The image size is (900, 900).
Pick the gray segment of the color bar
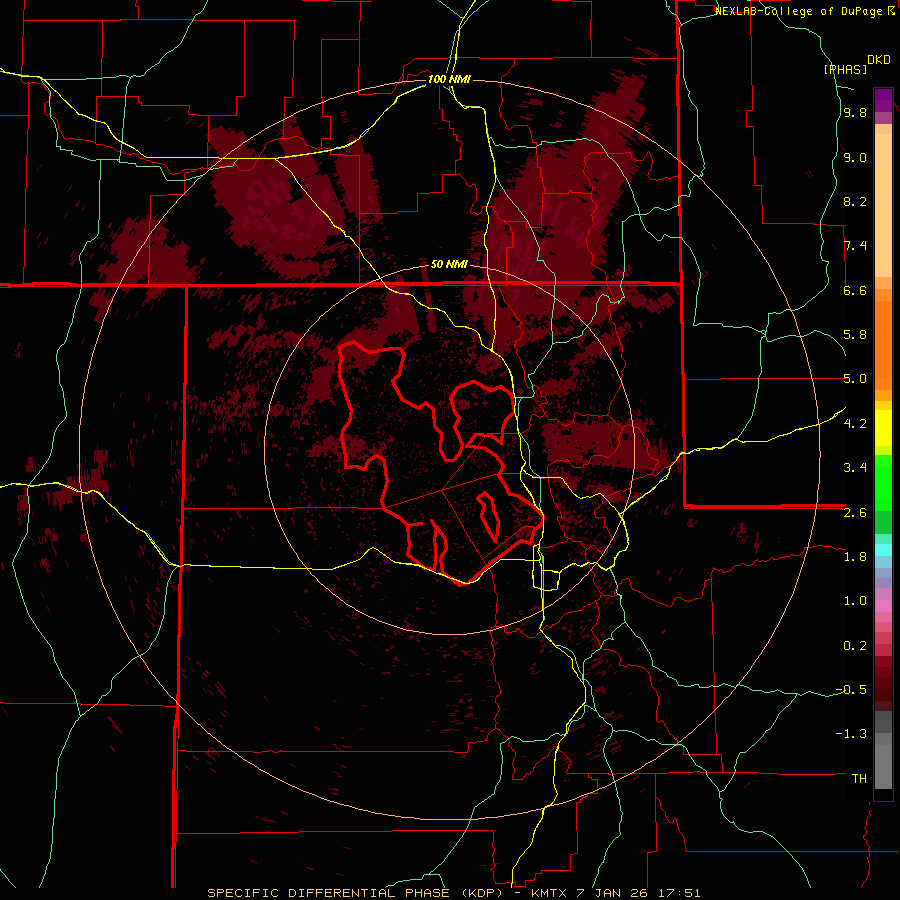tap(883, 752)
